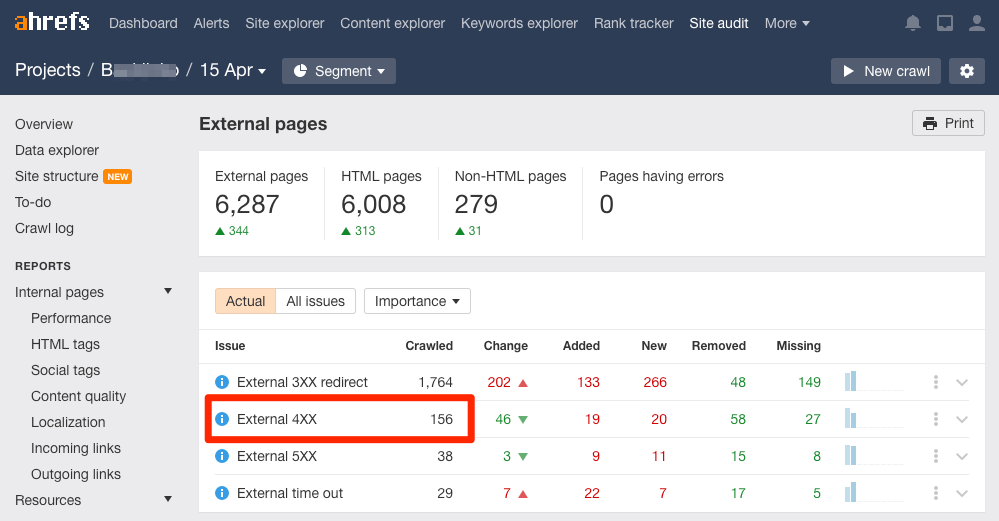The width and height of the screenshot is (999, 521).
Task: Click the Print button
Action: coord(948,123)
